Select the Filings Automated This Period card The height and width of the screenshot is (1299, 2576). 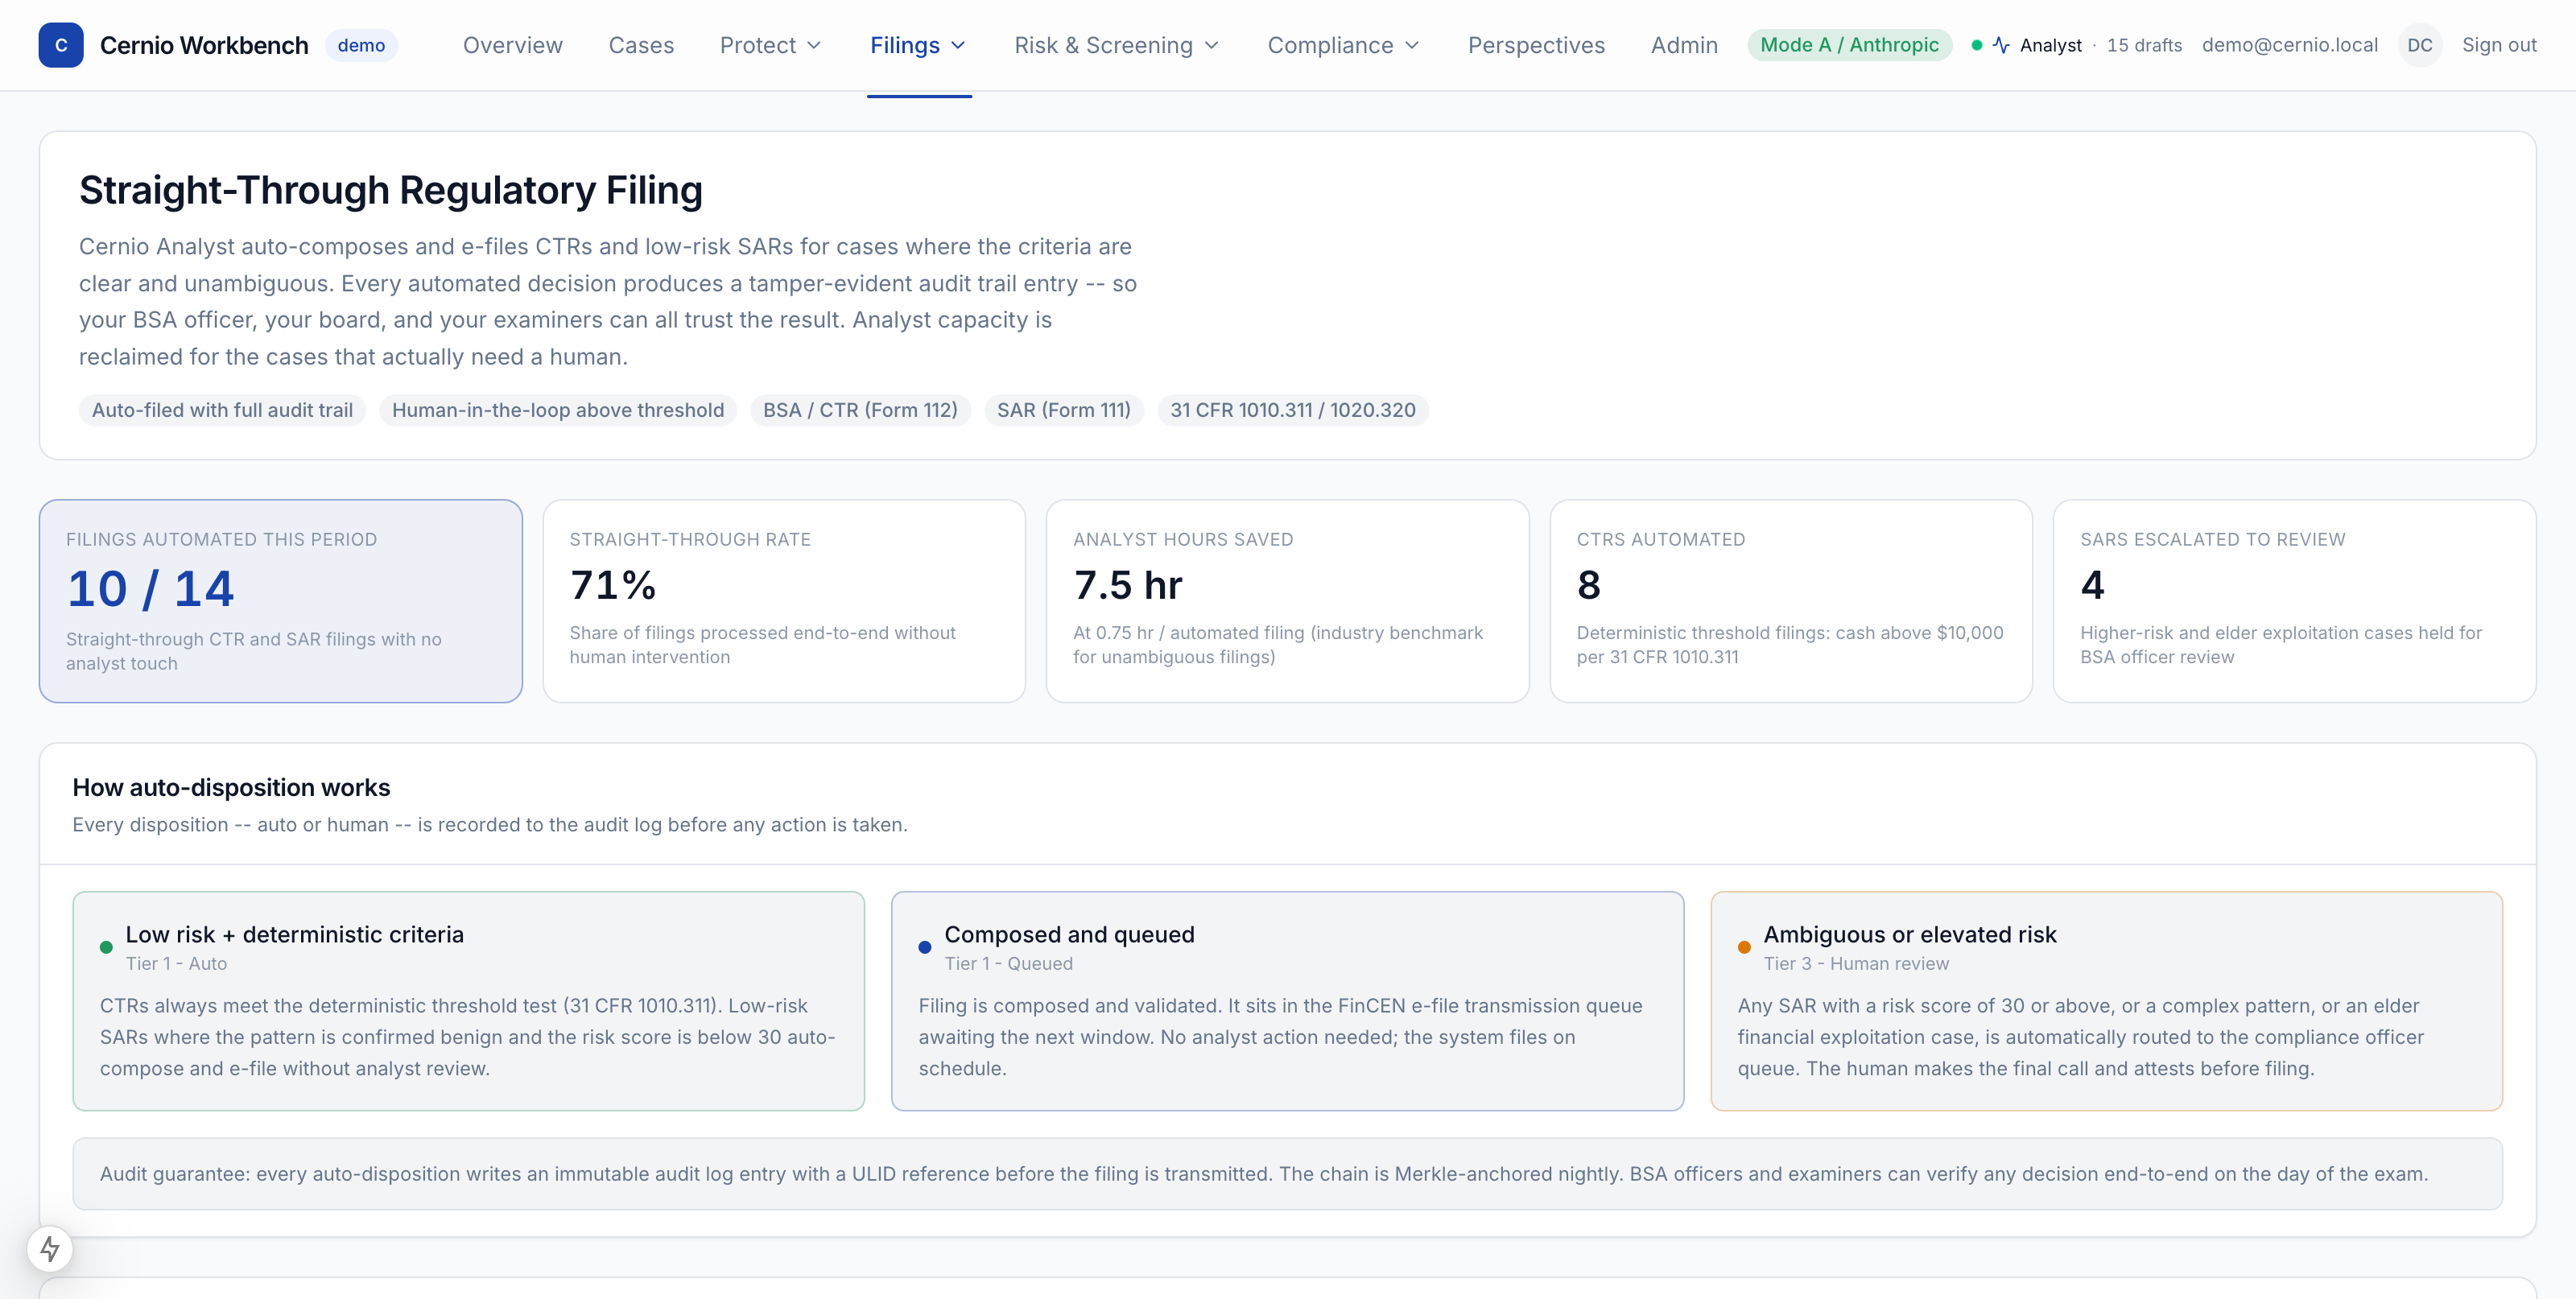pos(281,601)
